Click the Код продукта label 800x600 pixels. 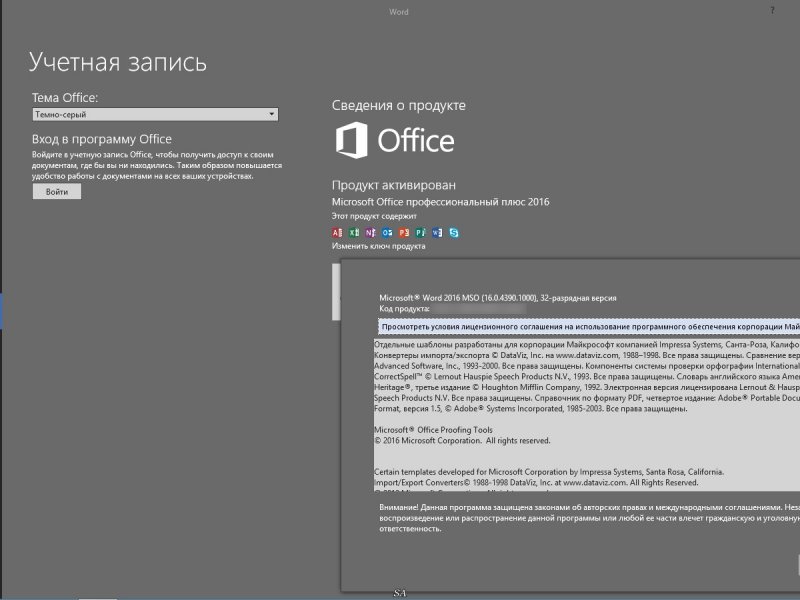(404, 309)
